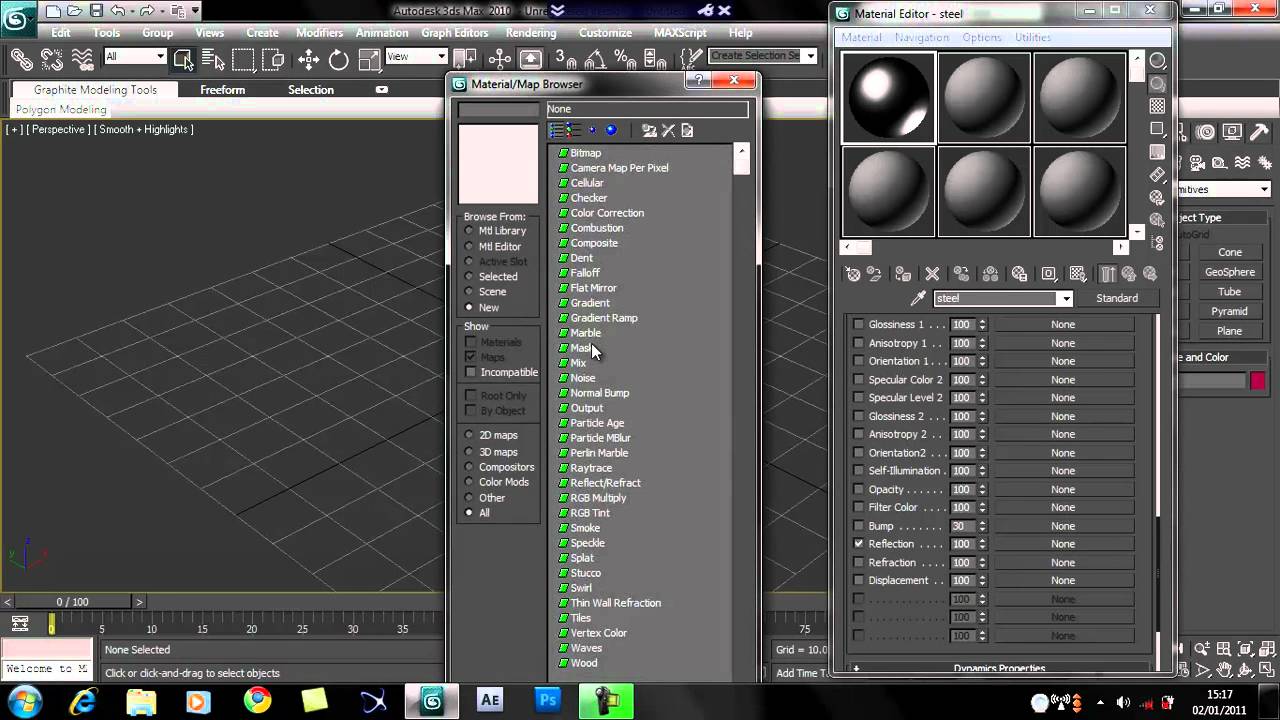
Task: Enable the Opacity map checkbox
Action: click(858, 489)
